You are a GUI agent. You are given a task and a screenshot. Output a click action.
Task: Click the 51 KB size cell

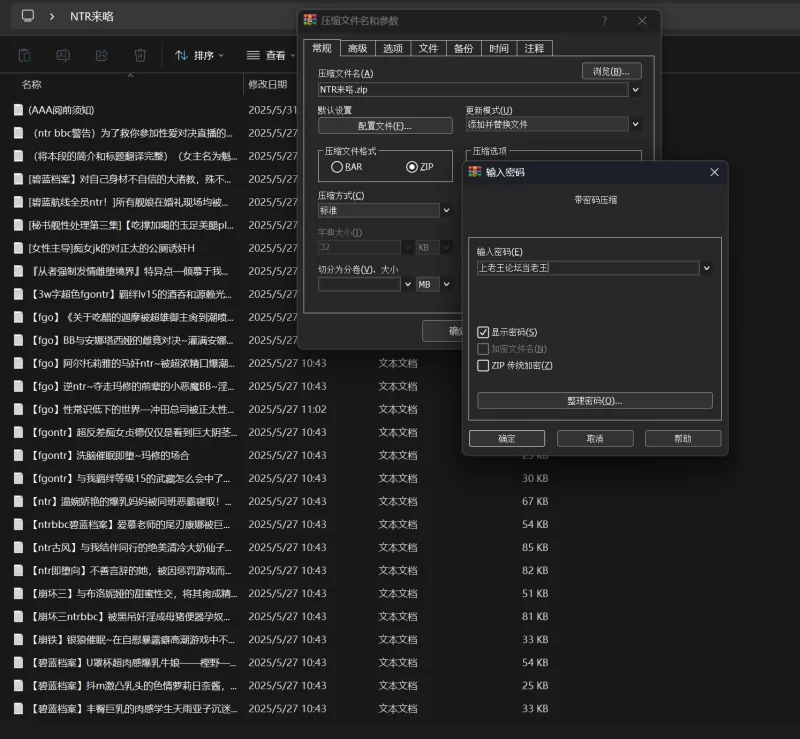coord(535,593)
